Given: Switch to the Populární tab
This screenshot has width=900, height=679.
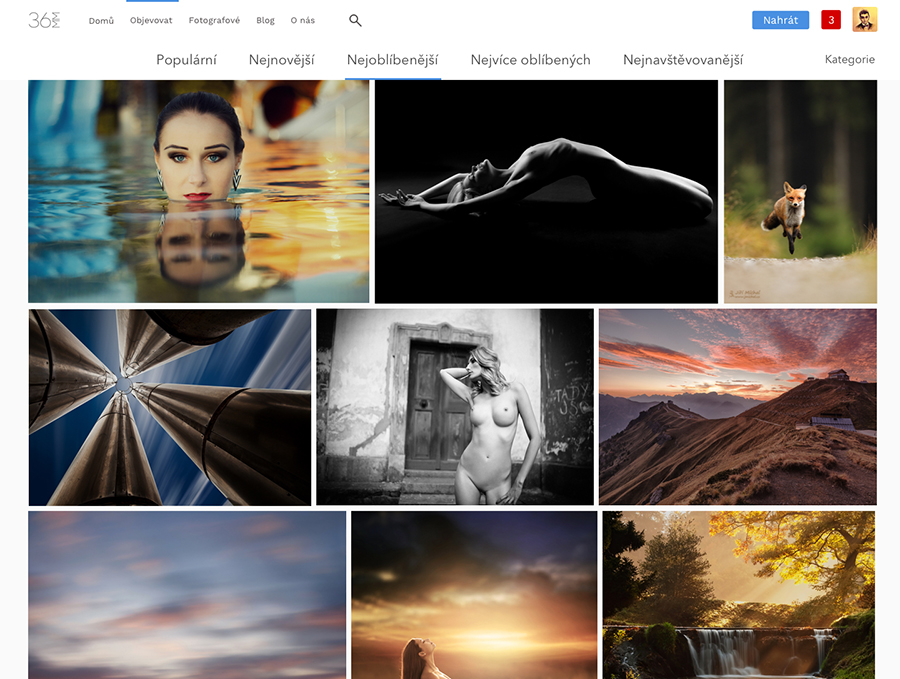Looking at the screenshot, I should tap(186, 60).
